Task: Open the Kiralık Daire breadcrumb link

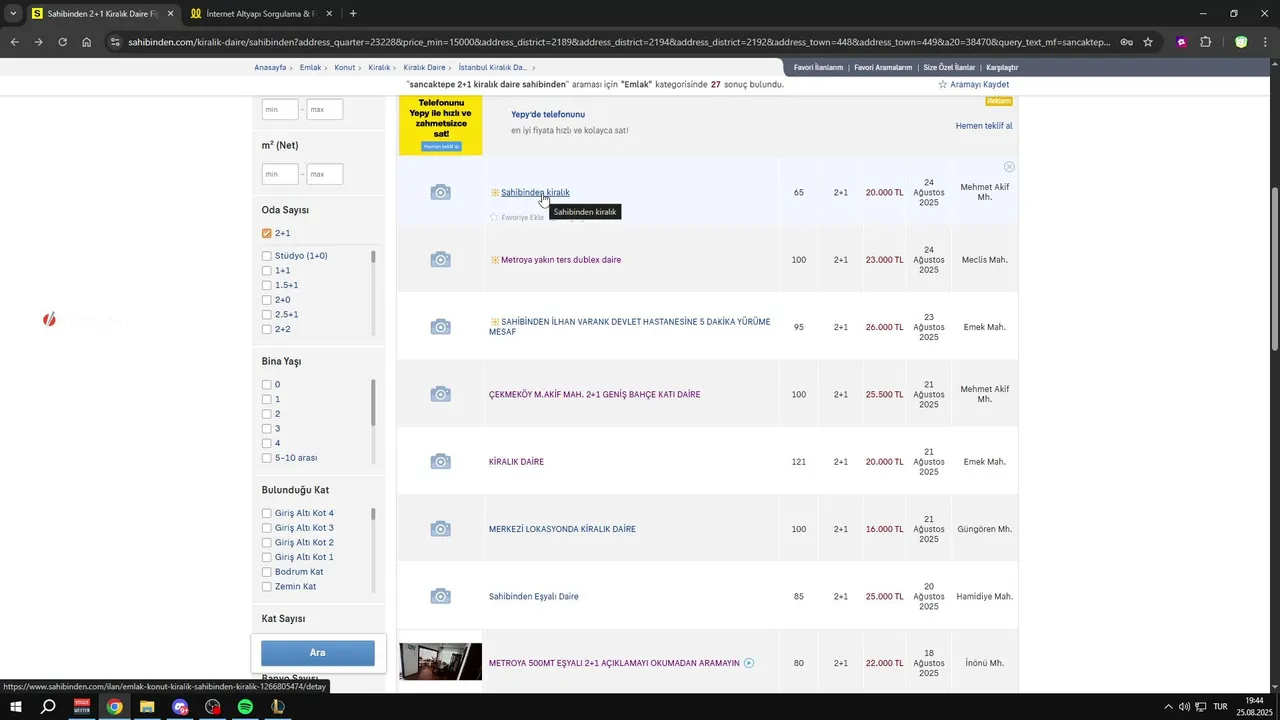Action: click(x=424, y=67)
